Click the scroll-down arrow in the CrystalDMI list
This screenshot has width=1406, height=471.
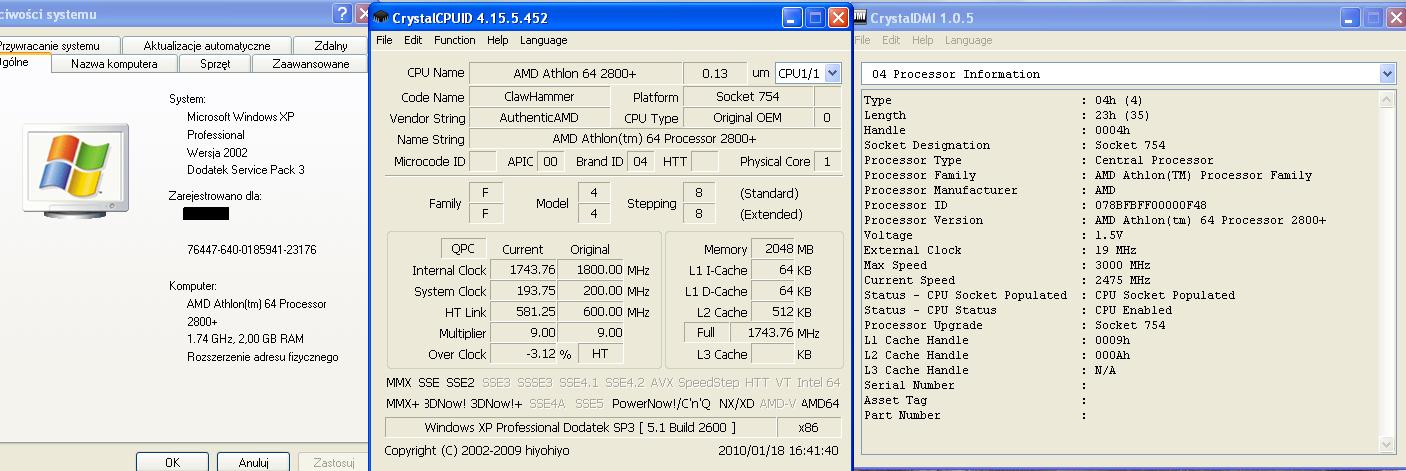(1386, 444)
